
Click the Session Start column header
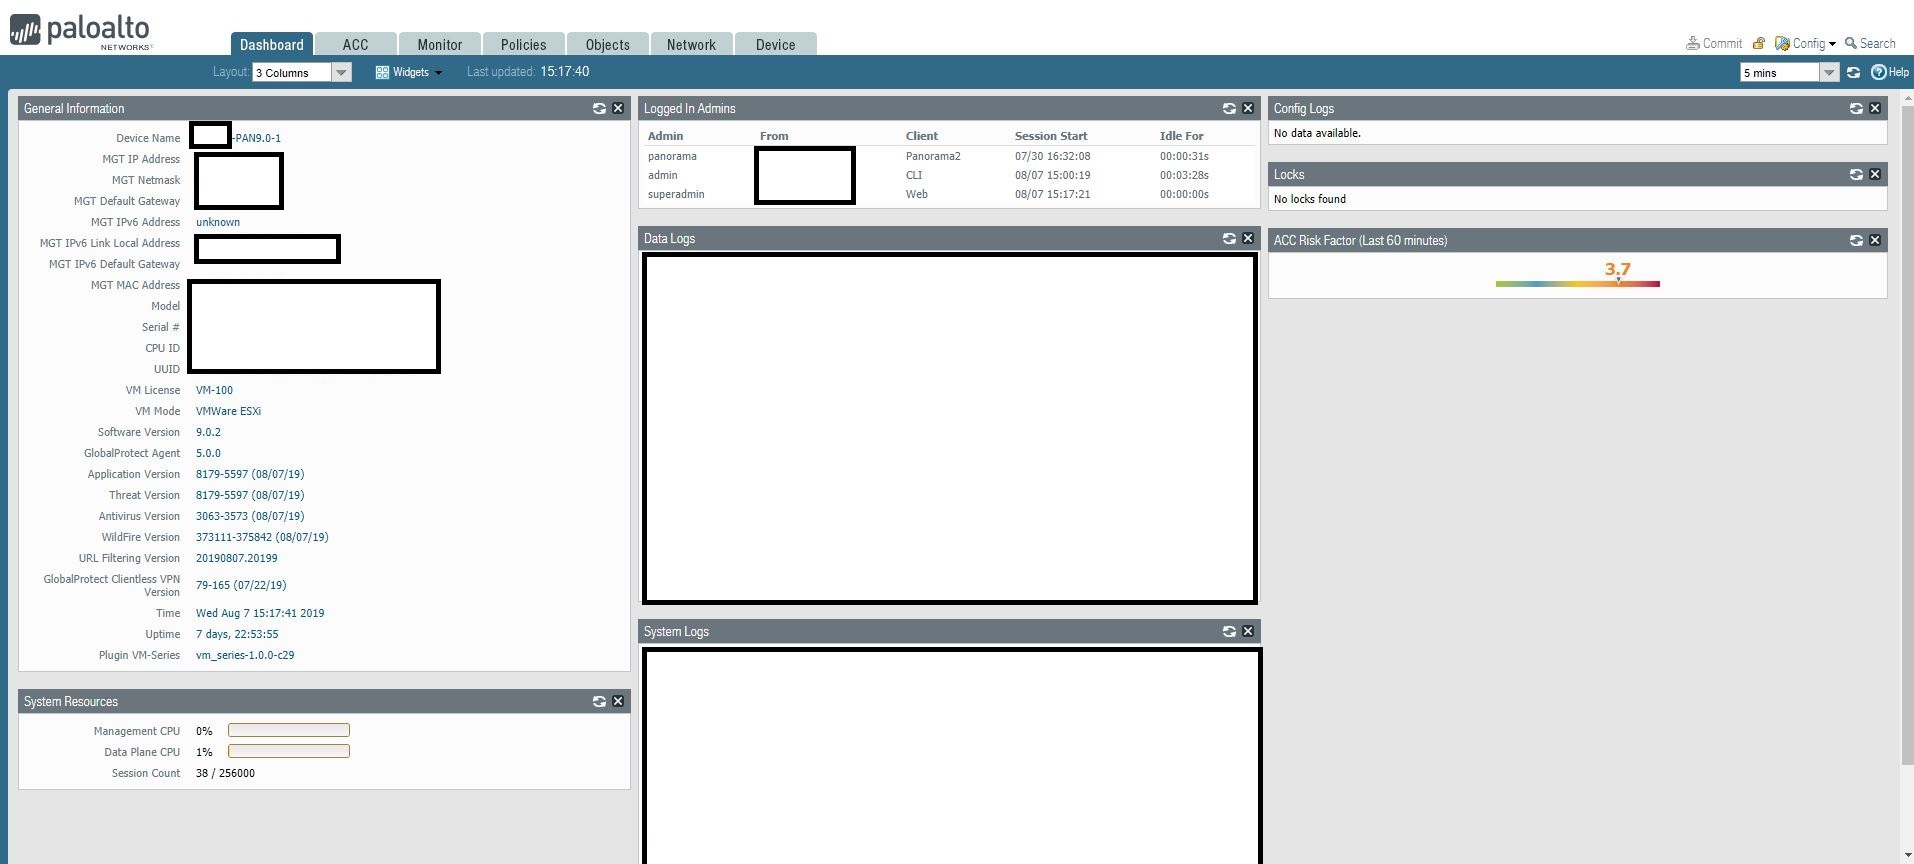pyautogui.click(x=1051, y=136)
